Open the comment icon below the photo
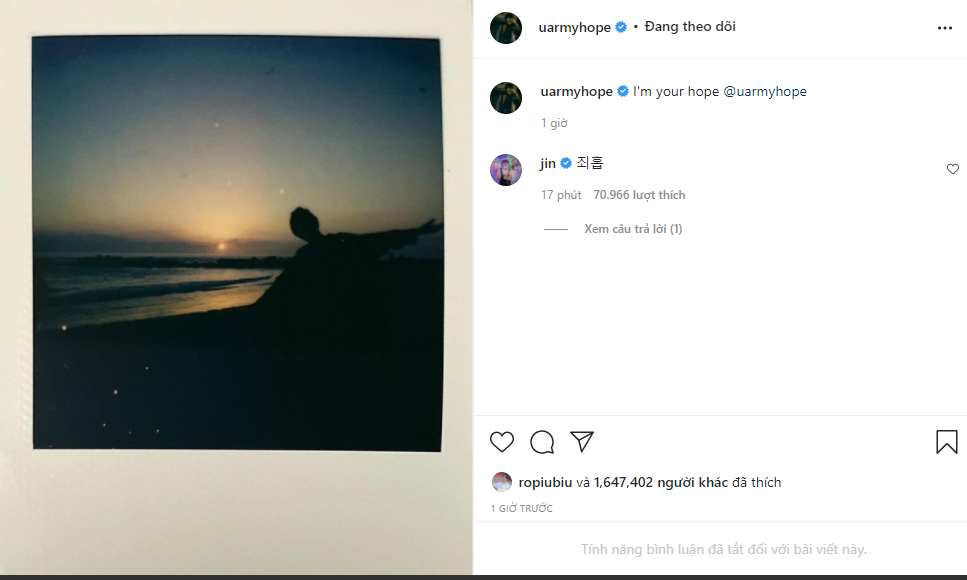The height and width of the screenshot is (580, 967). coord(541,441)
